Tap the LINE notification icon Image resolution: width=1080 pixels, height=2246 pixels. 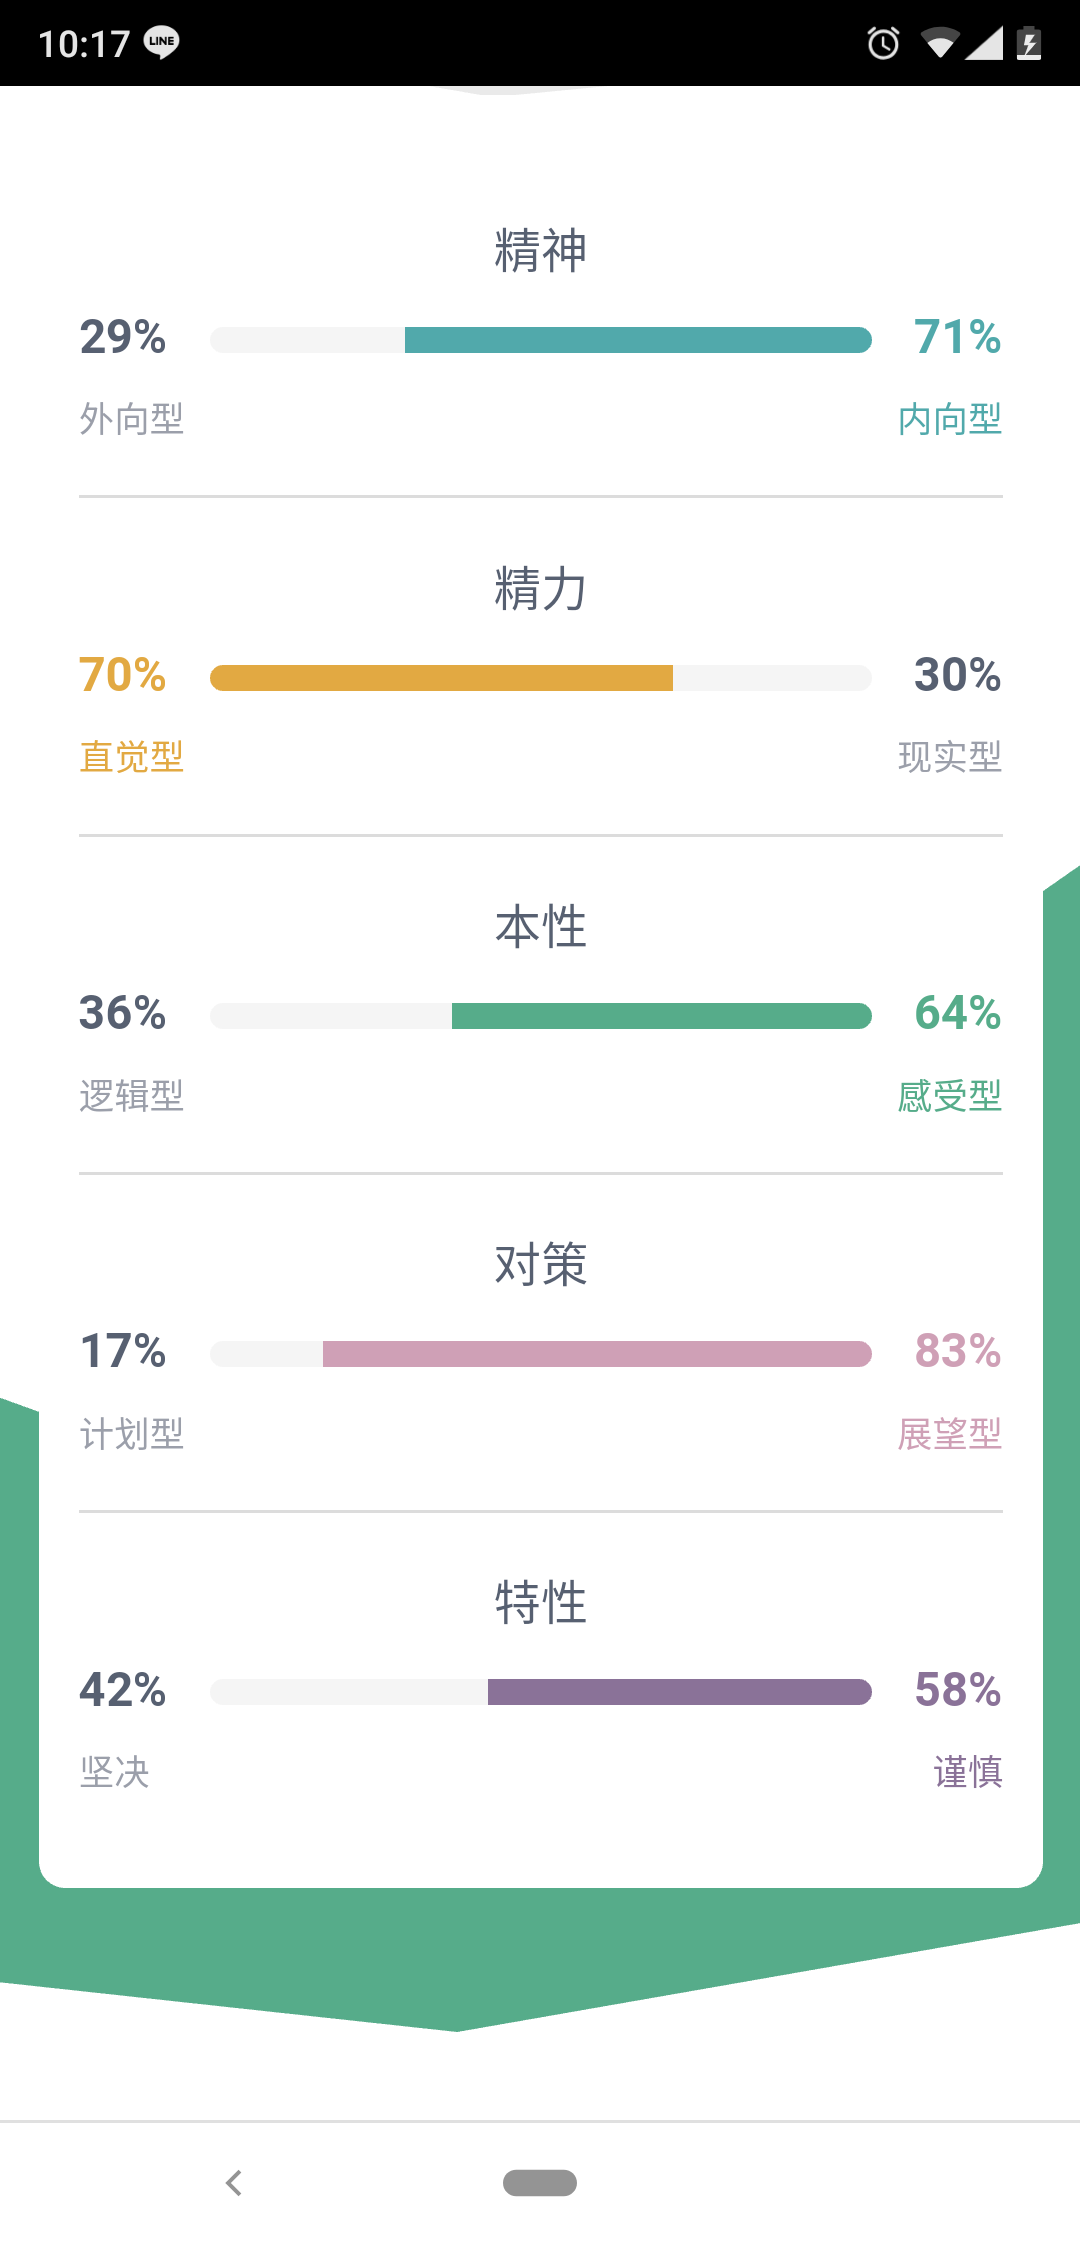162,42
